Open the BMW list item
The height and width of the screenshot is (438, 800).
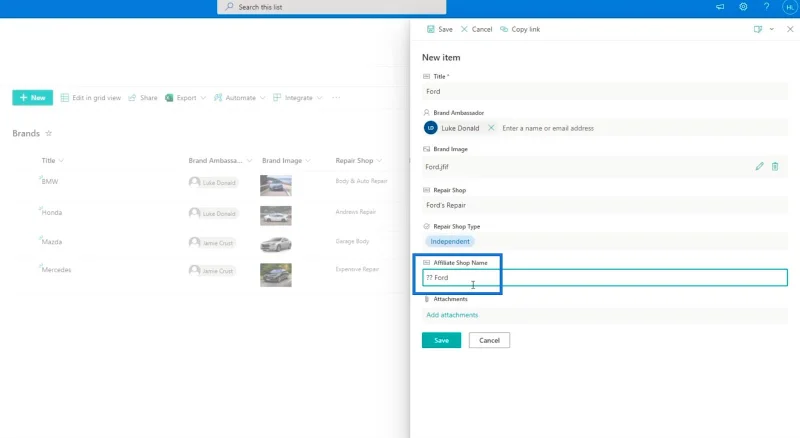click(50, 181)
